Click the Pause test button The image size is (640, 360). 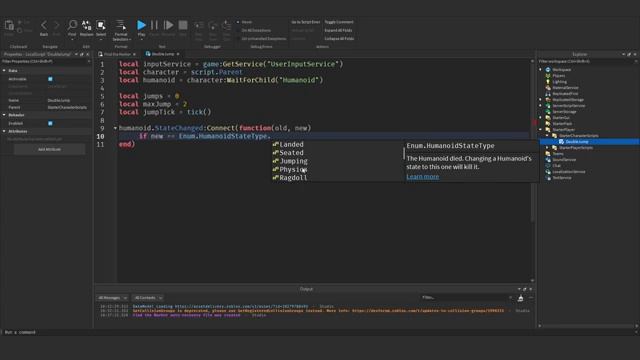click(154, 25)
